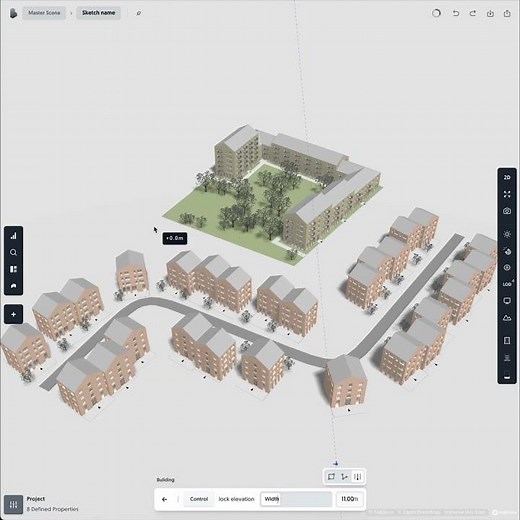Redo the last action
Screen dimensions: 520x520
[473, 13]
